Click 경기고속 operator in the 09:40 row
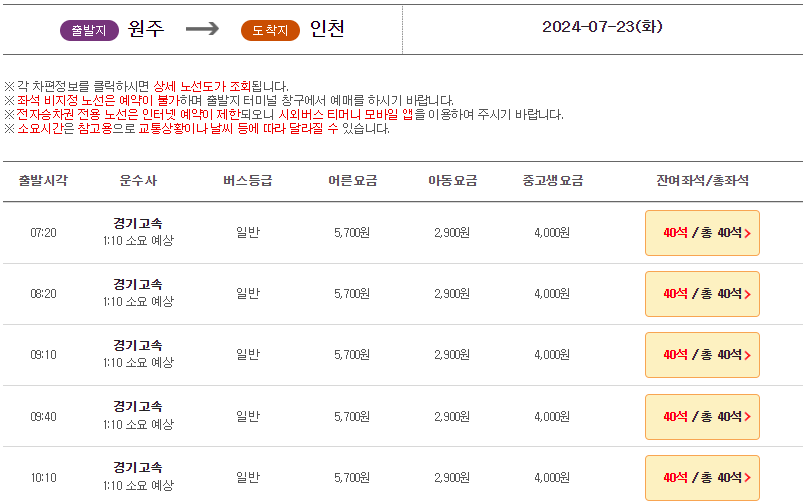 138,407
